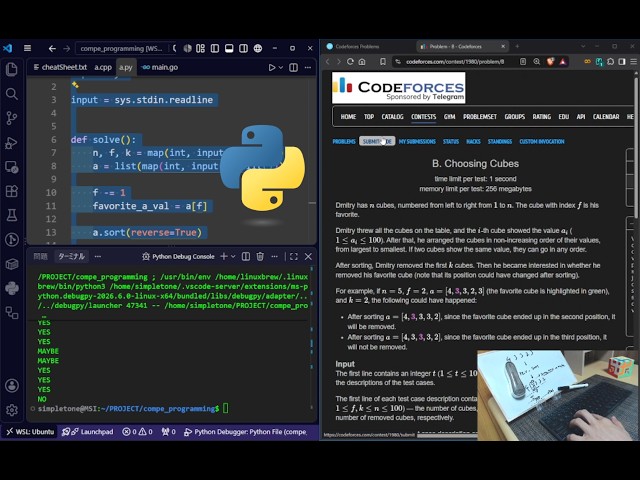Close the terminal panel
The width and height of the screenshot is (640, 480).
[x=308, y=256]
